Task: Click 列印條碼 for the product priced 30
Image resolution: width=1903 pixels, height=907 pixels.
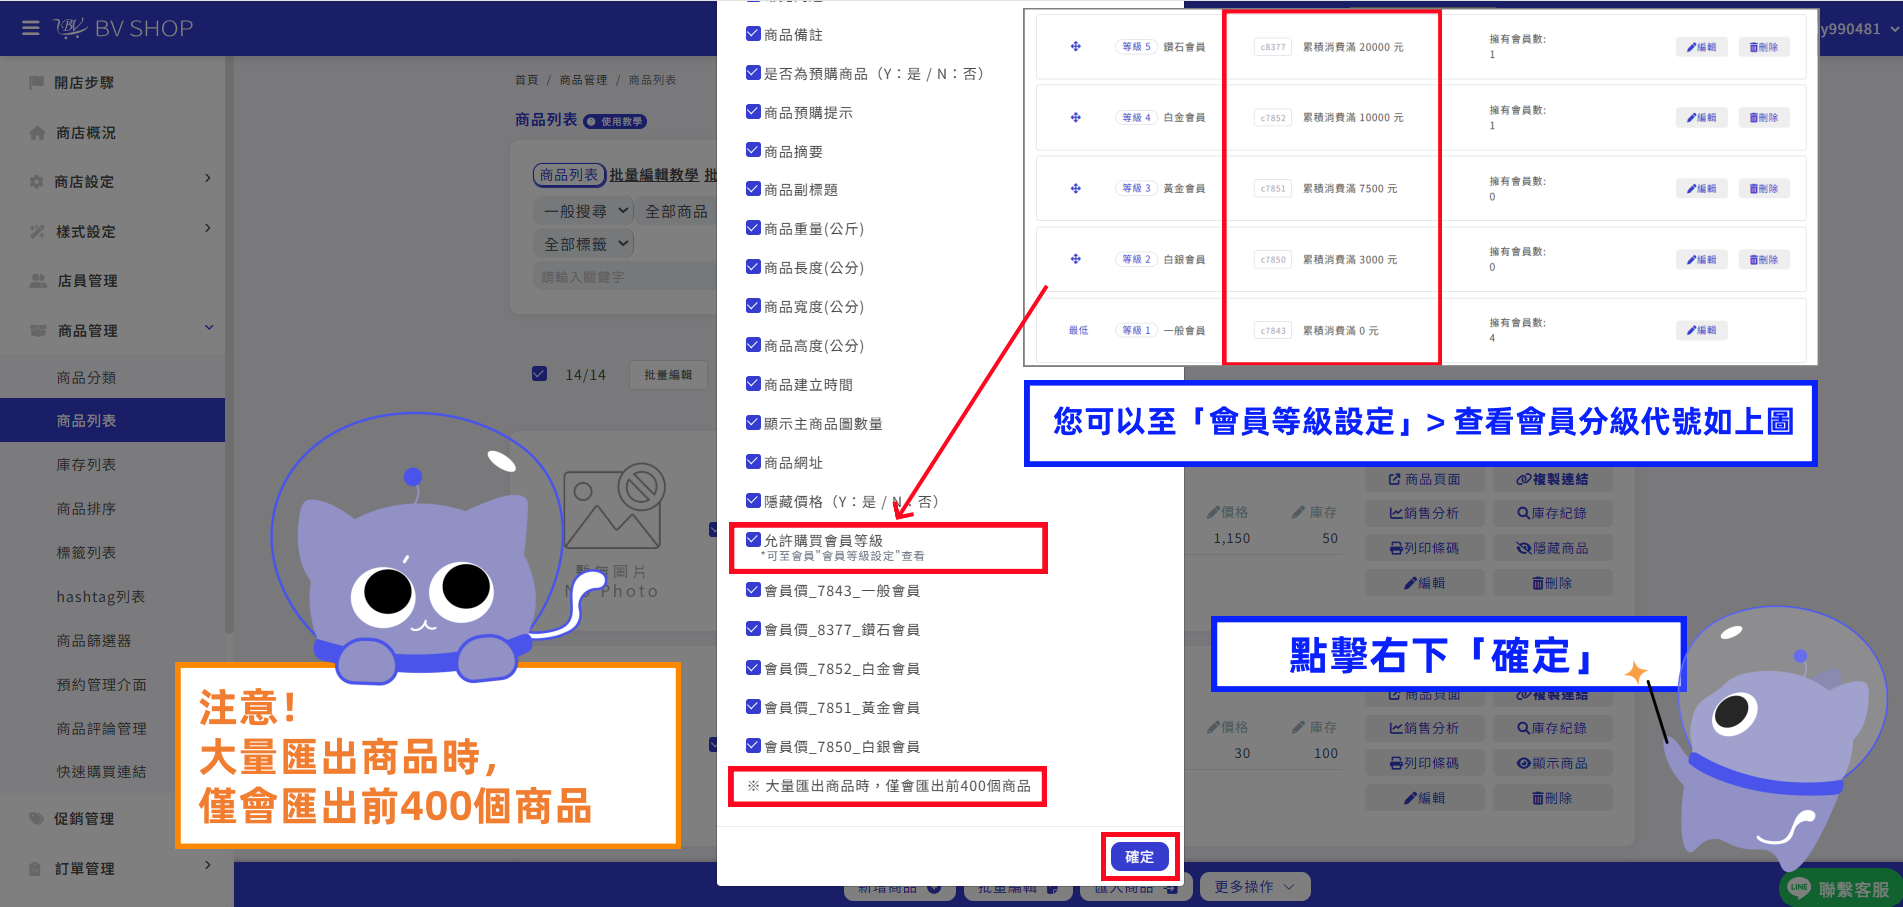Action: (x=1424, y=763)
